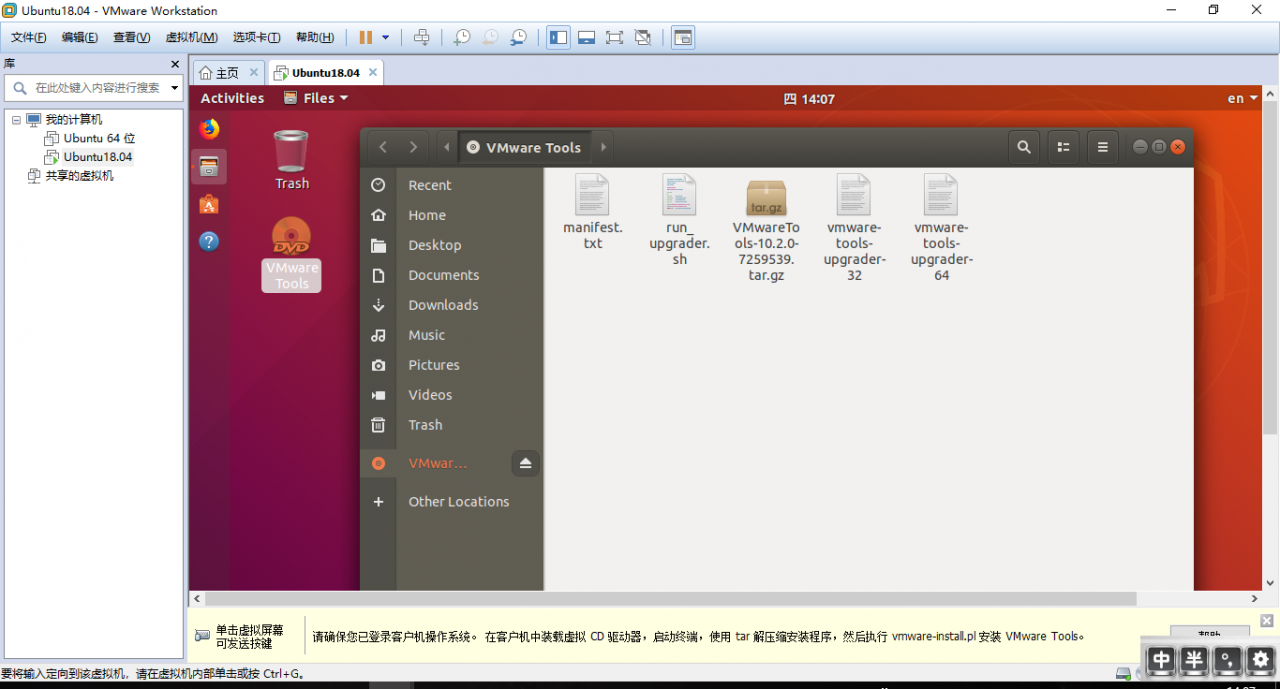Open the snapshot manager toolbar icon
Image resolution: width=1280 pixels, height=689 pixels.
pos(518,38)
